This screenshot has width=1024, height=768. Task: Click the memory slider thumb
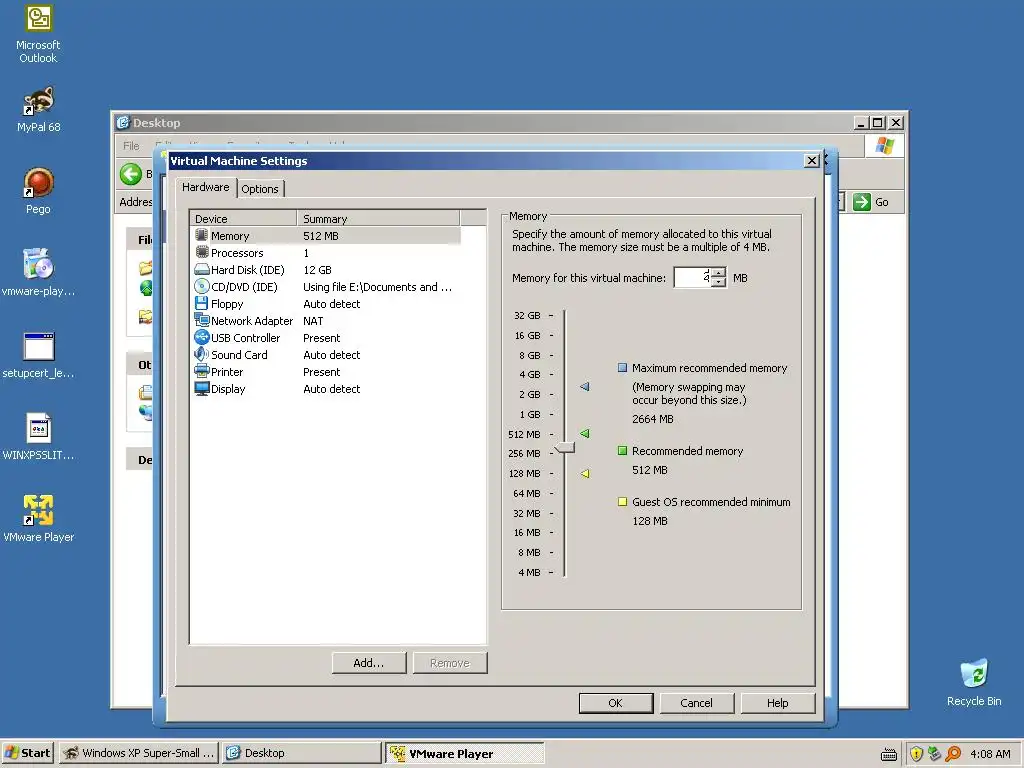[564, 447]
